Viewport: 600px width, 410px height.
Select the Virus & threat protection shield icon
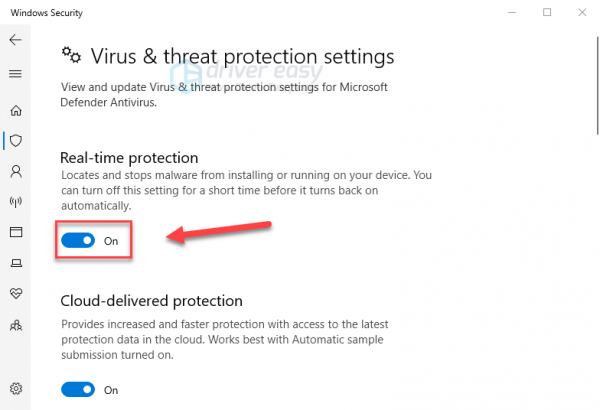[x=16, y=140]
